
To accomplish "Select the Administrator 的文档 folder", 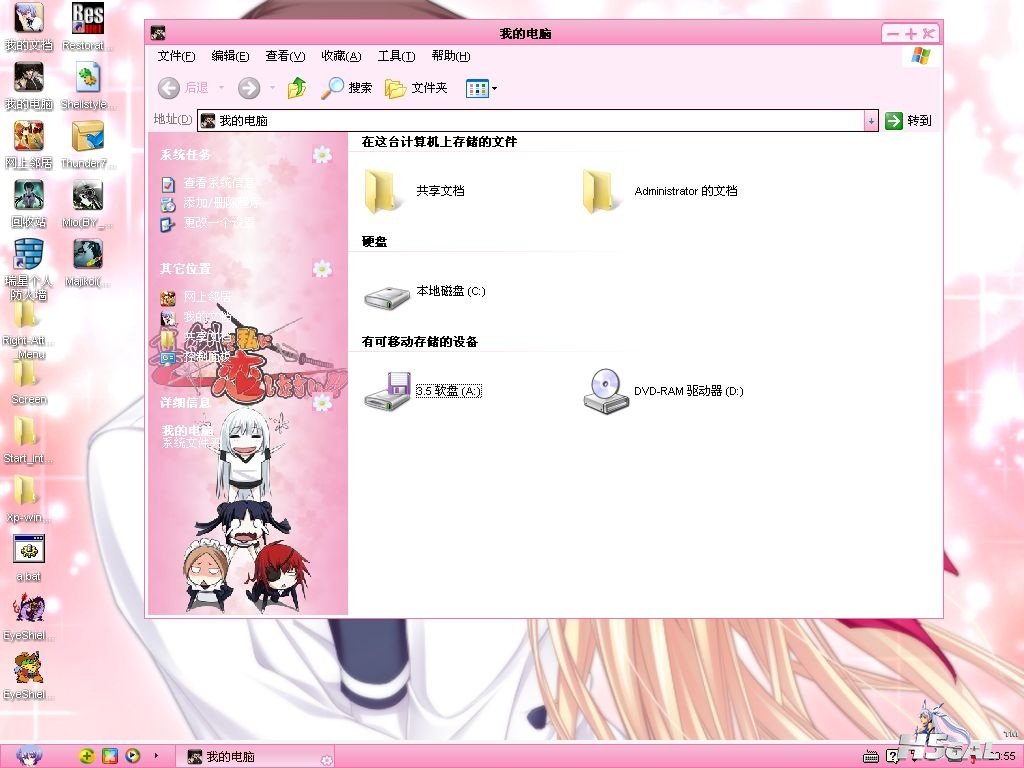I will click(x=660, y=191).
